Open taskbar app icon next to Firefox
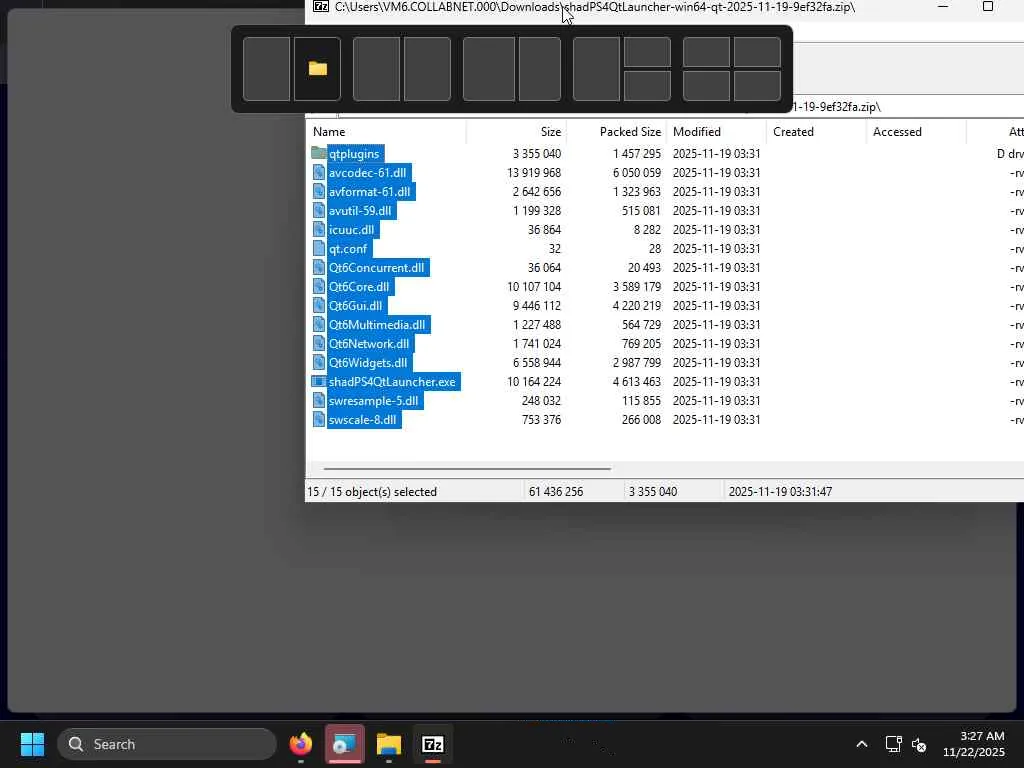Viewport: 1024px width, 768px height. [x=345, y=744]
